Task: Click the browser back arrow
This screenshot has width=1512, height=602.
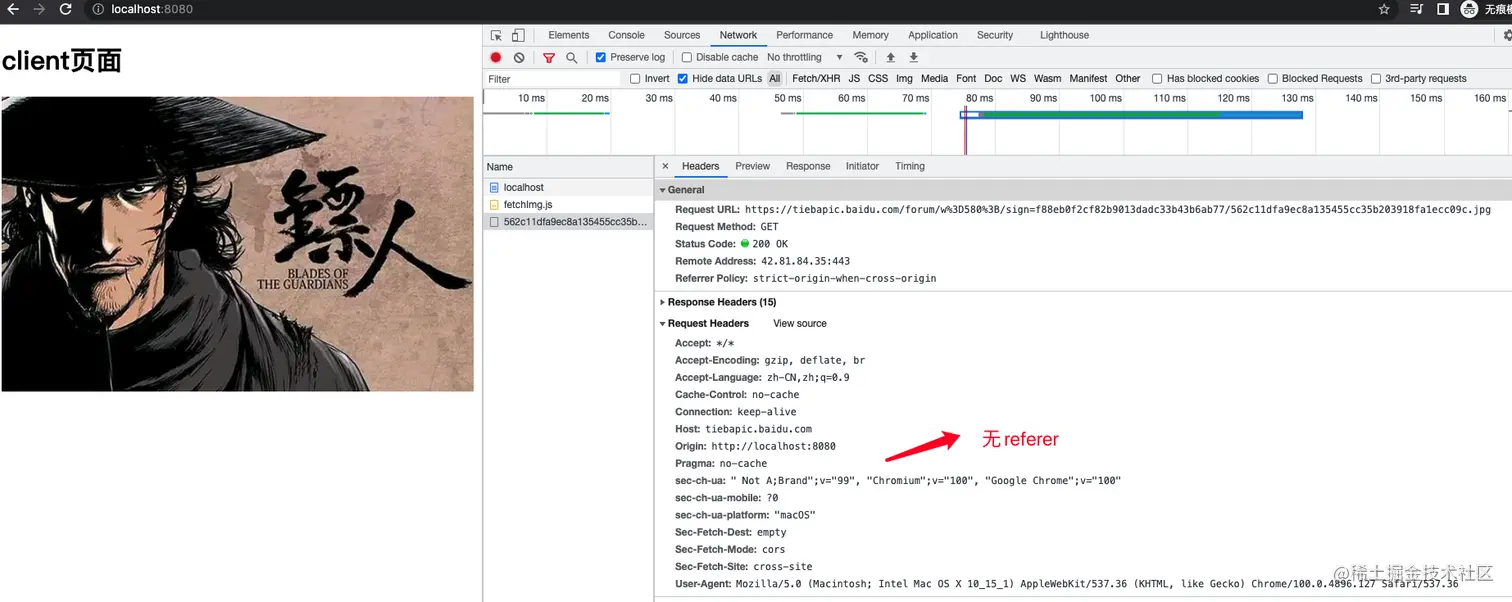Action: tap(13, 9)
